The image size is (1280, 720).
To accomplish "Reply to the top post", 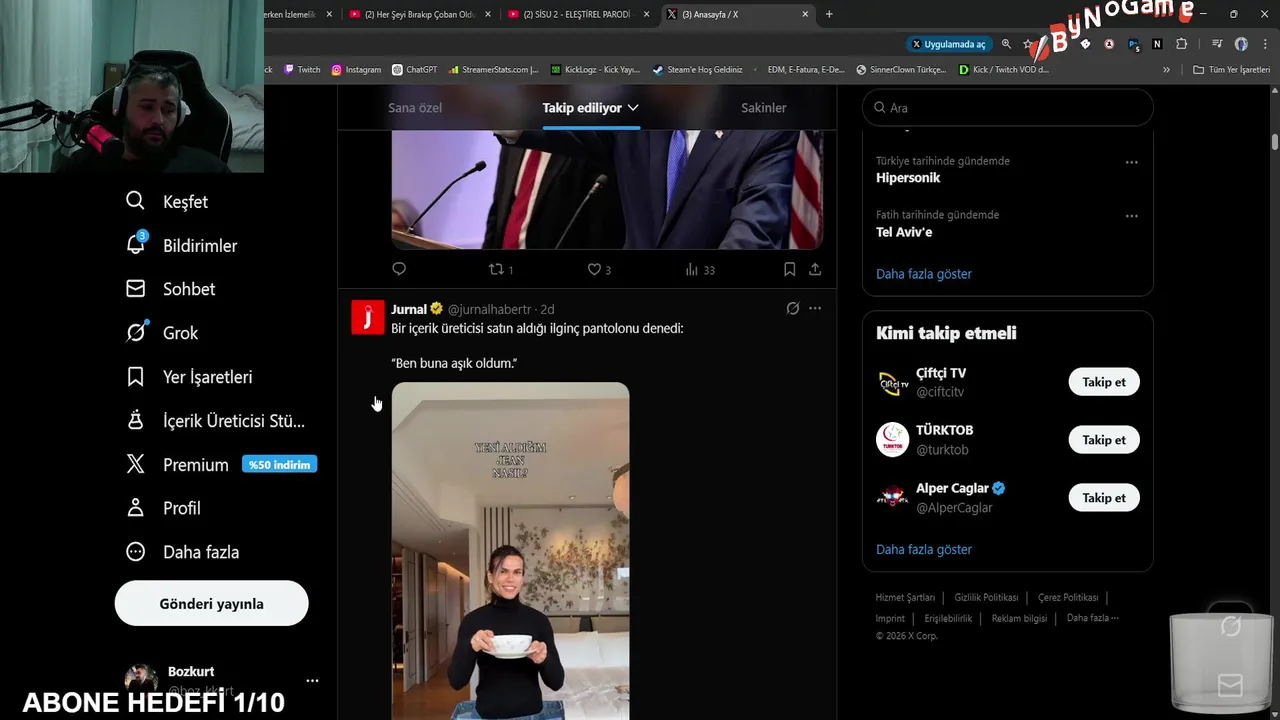I will pos(399,269).
